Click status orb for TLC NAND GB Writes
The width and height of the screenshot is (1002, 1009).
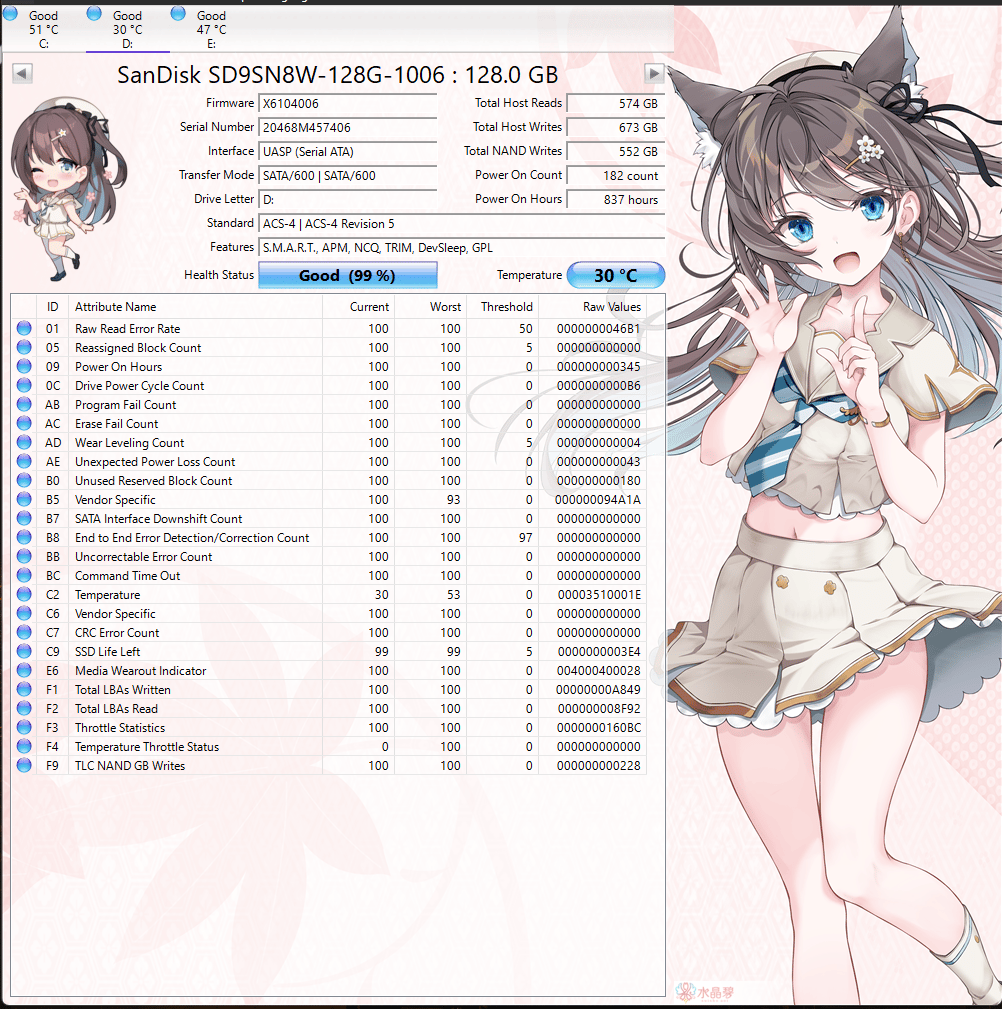click(24, 765)
